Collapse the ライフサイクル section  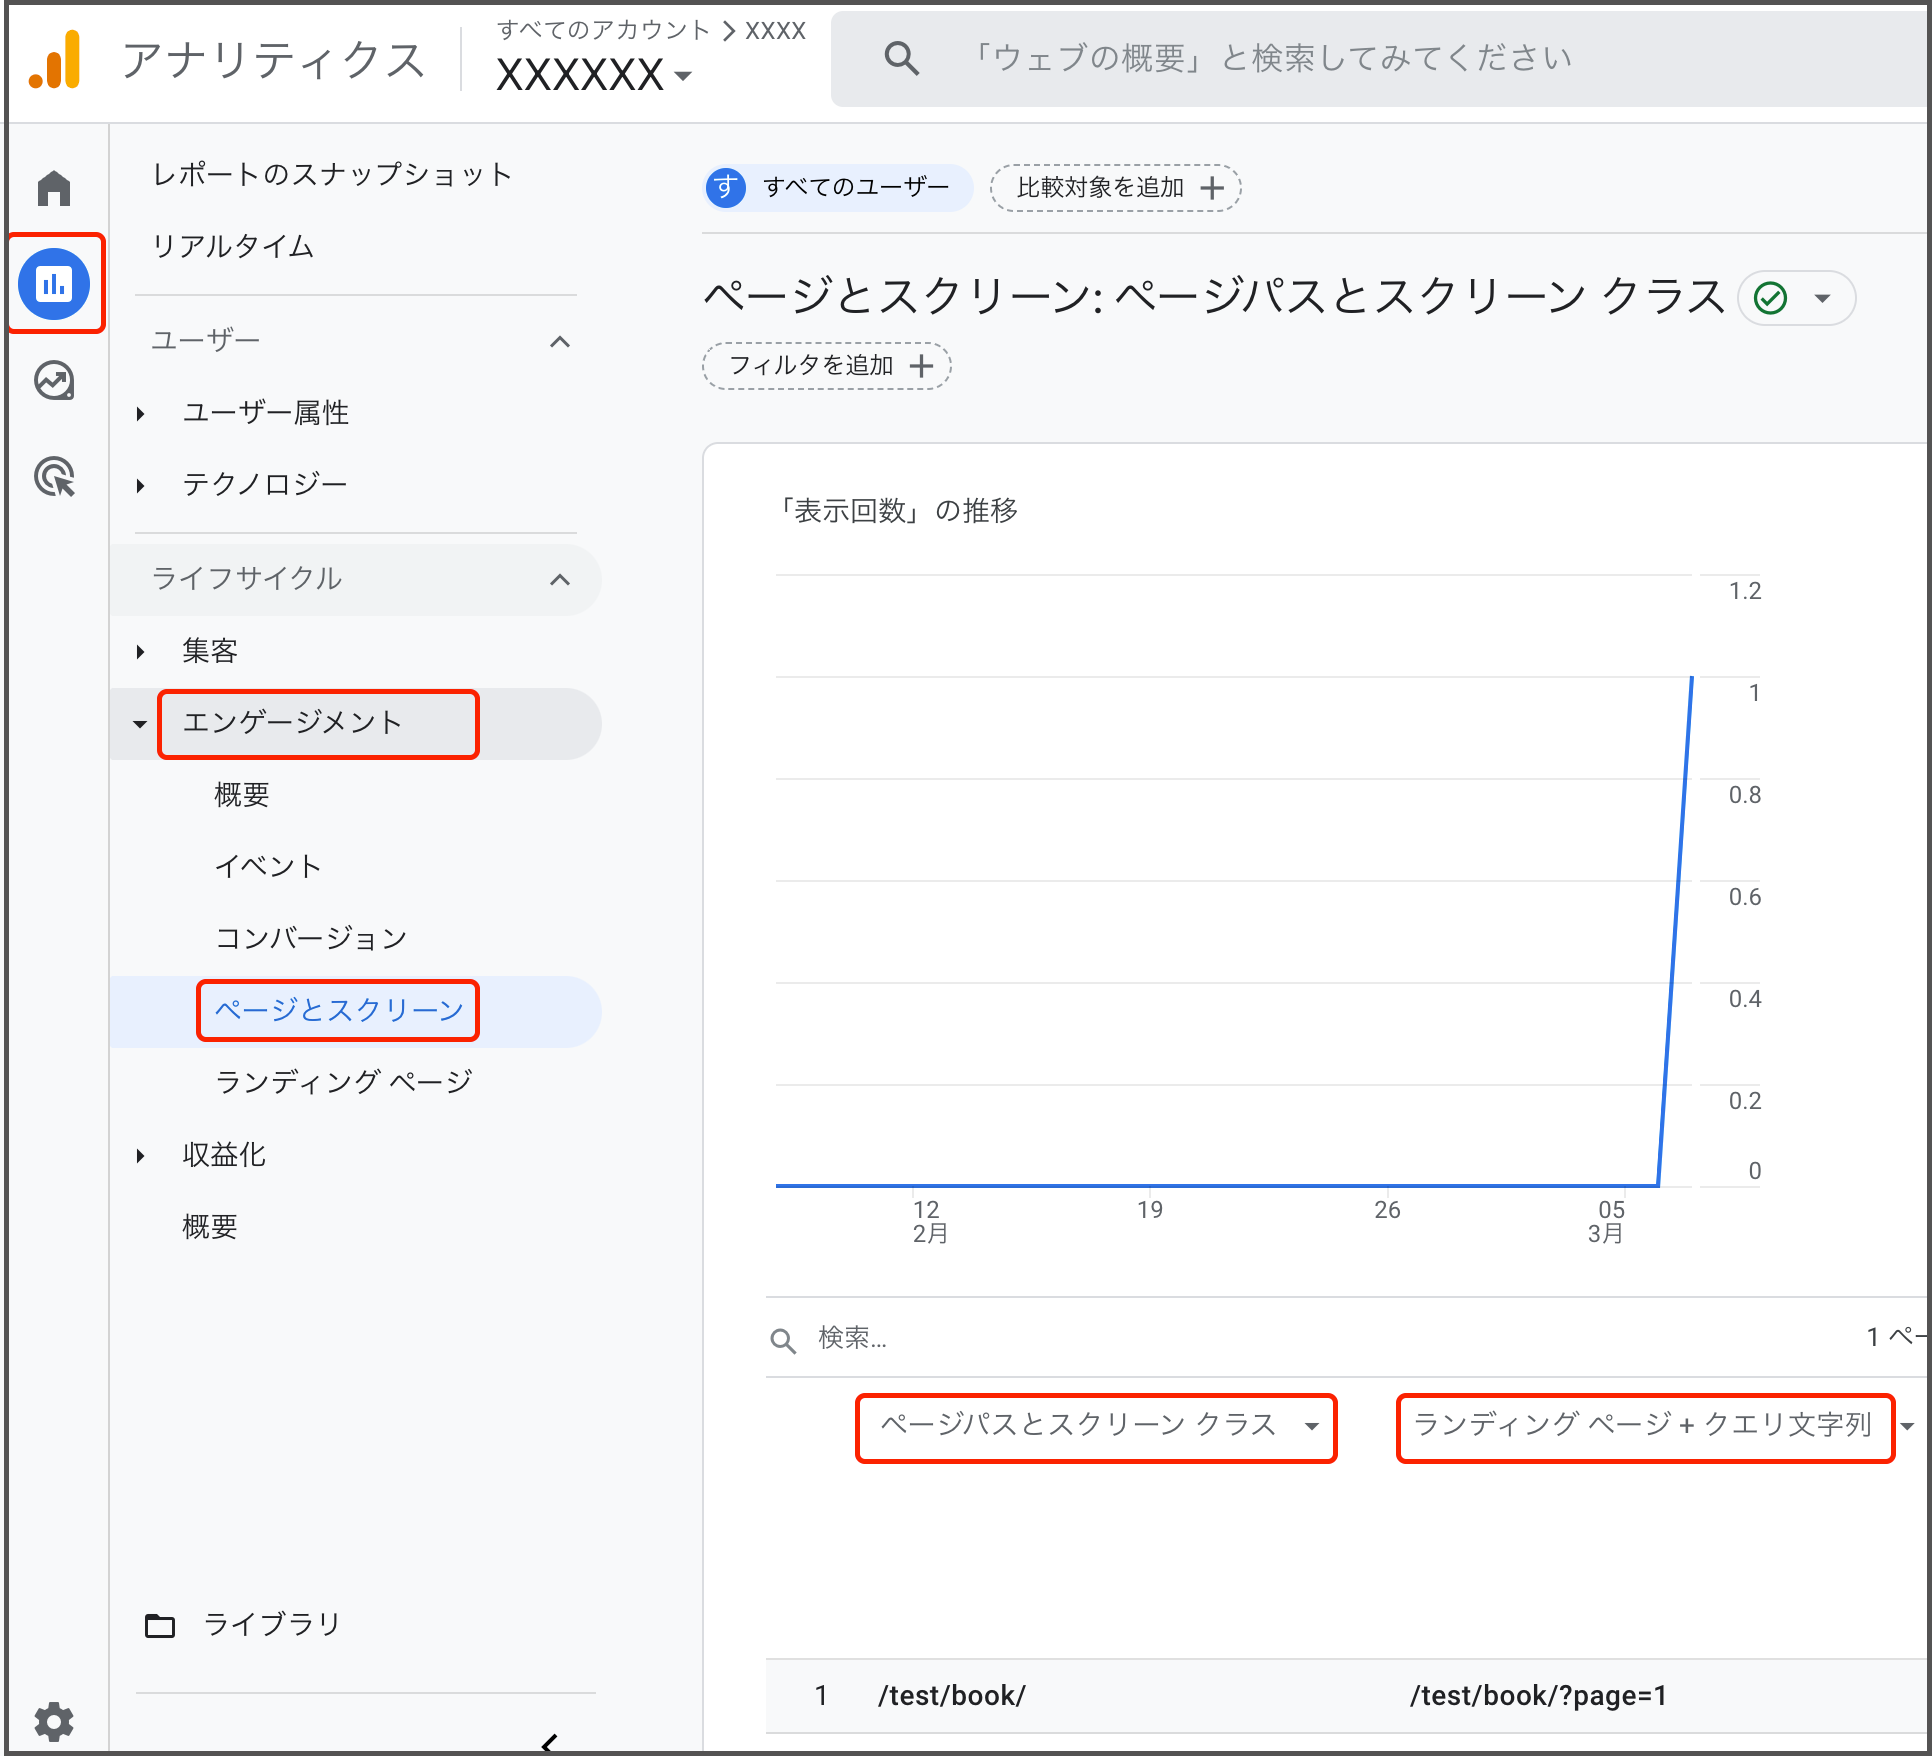click(560, 580)
